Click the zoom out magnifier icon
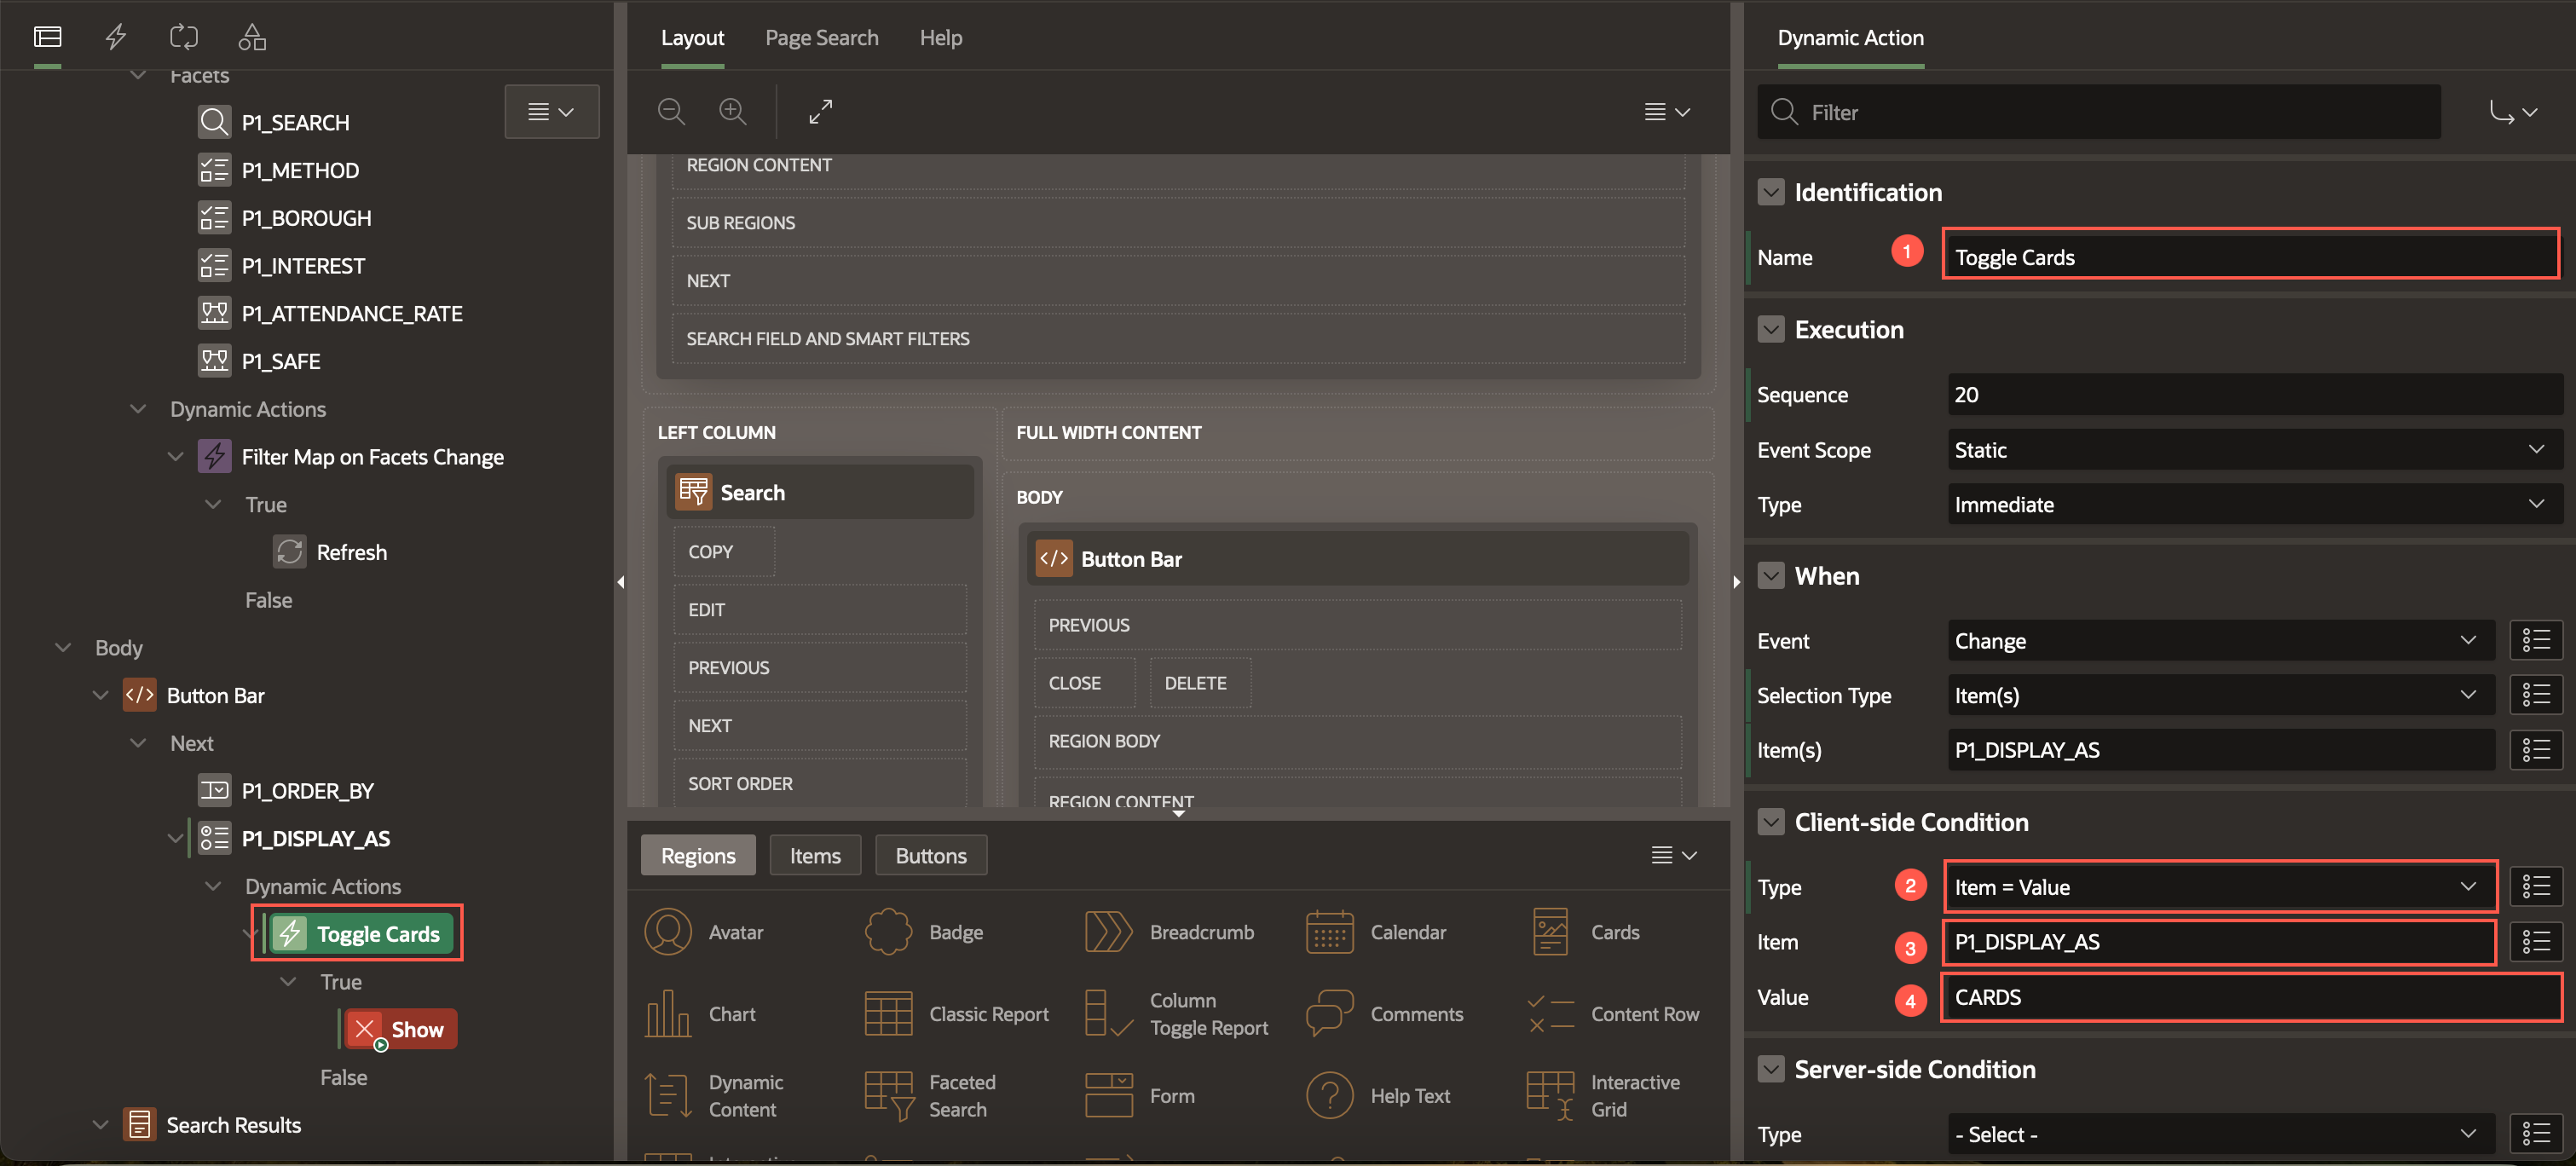 [671, 111]
